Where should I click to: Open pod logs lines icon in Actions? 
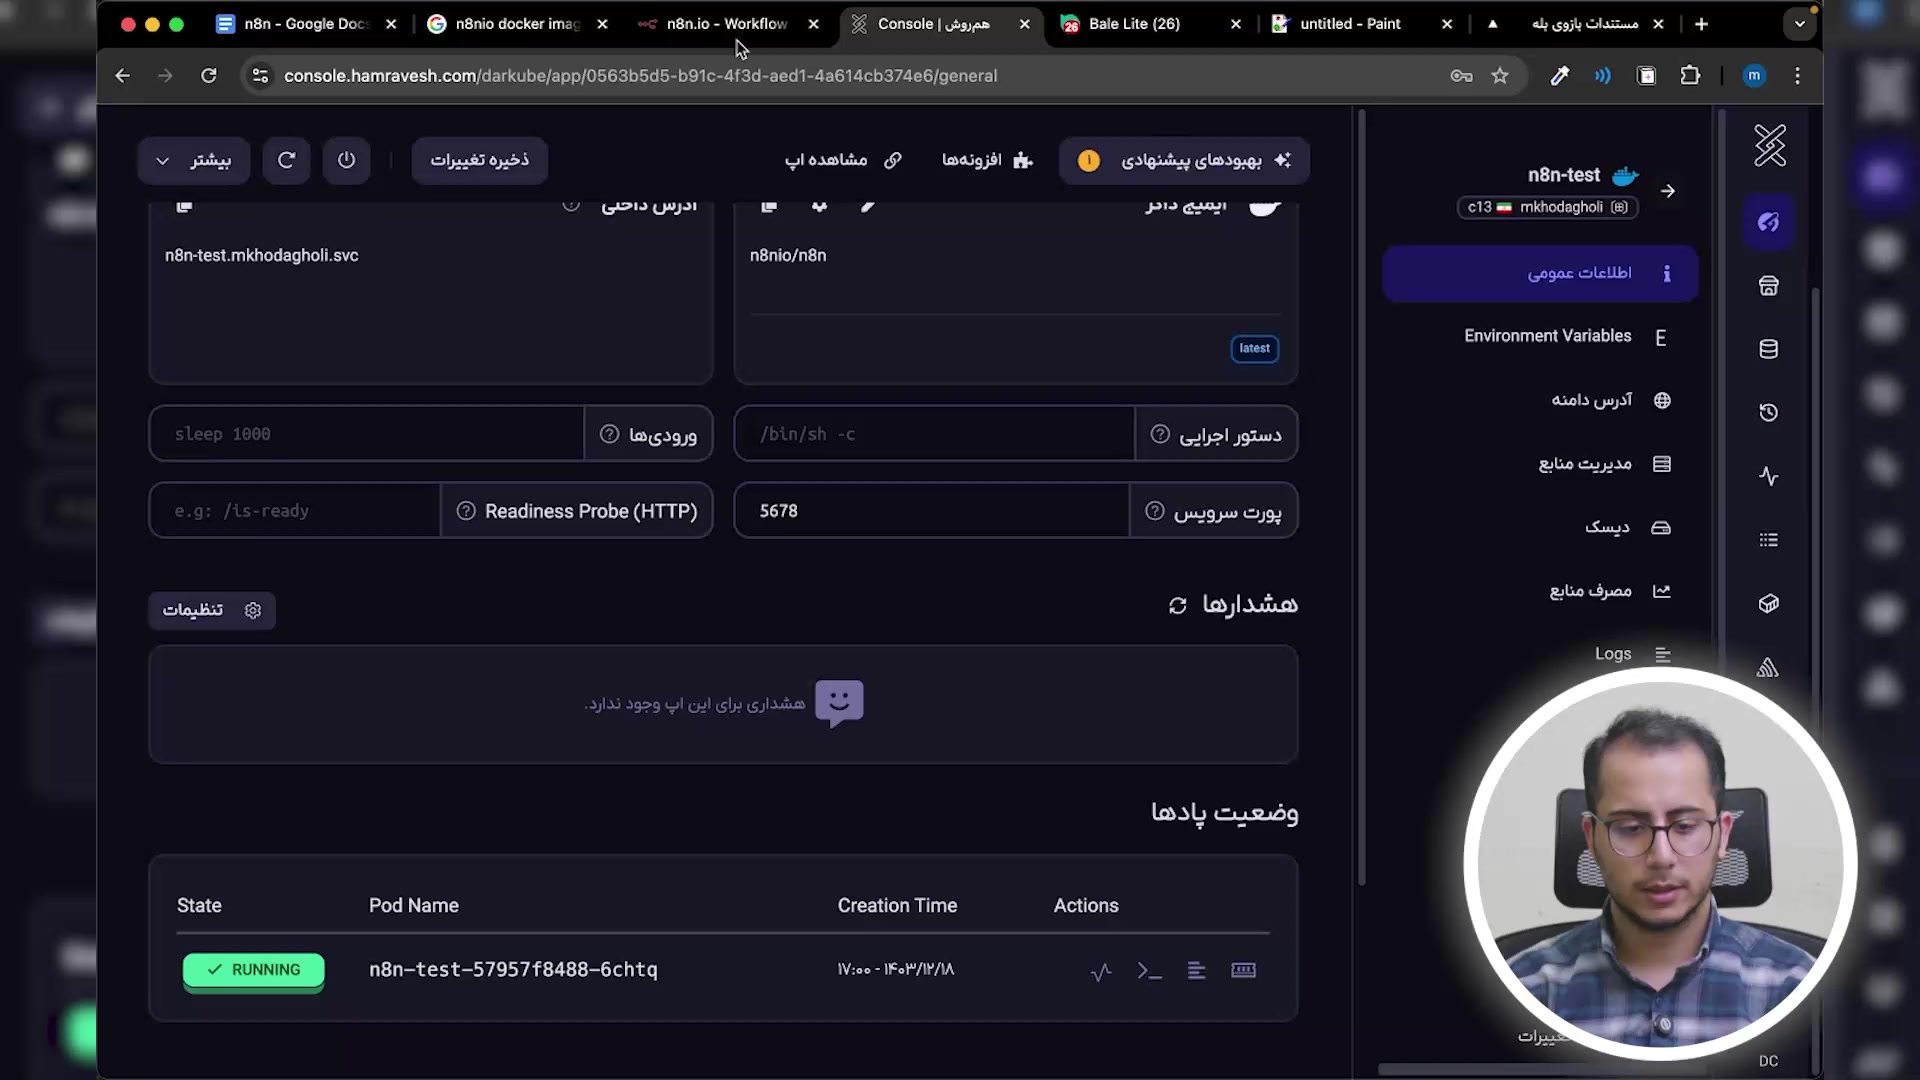1196,971
